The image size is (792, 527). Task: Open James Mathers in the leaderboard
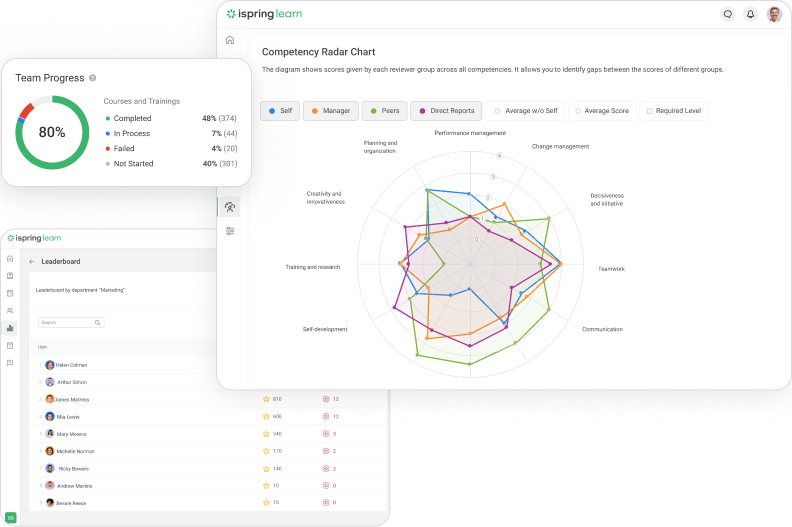point(73,400)
